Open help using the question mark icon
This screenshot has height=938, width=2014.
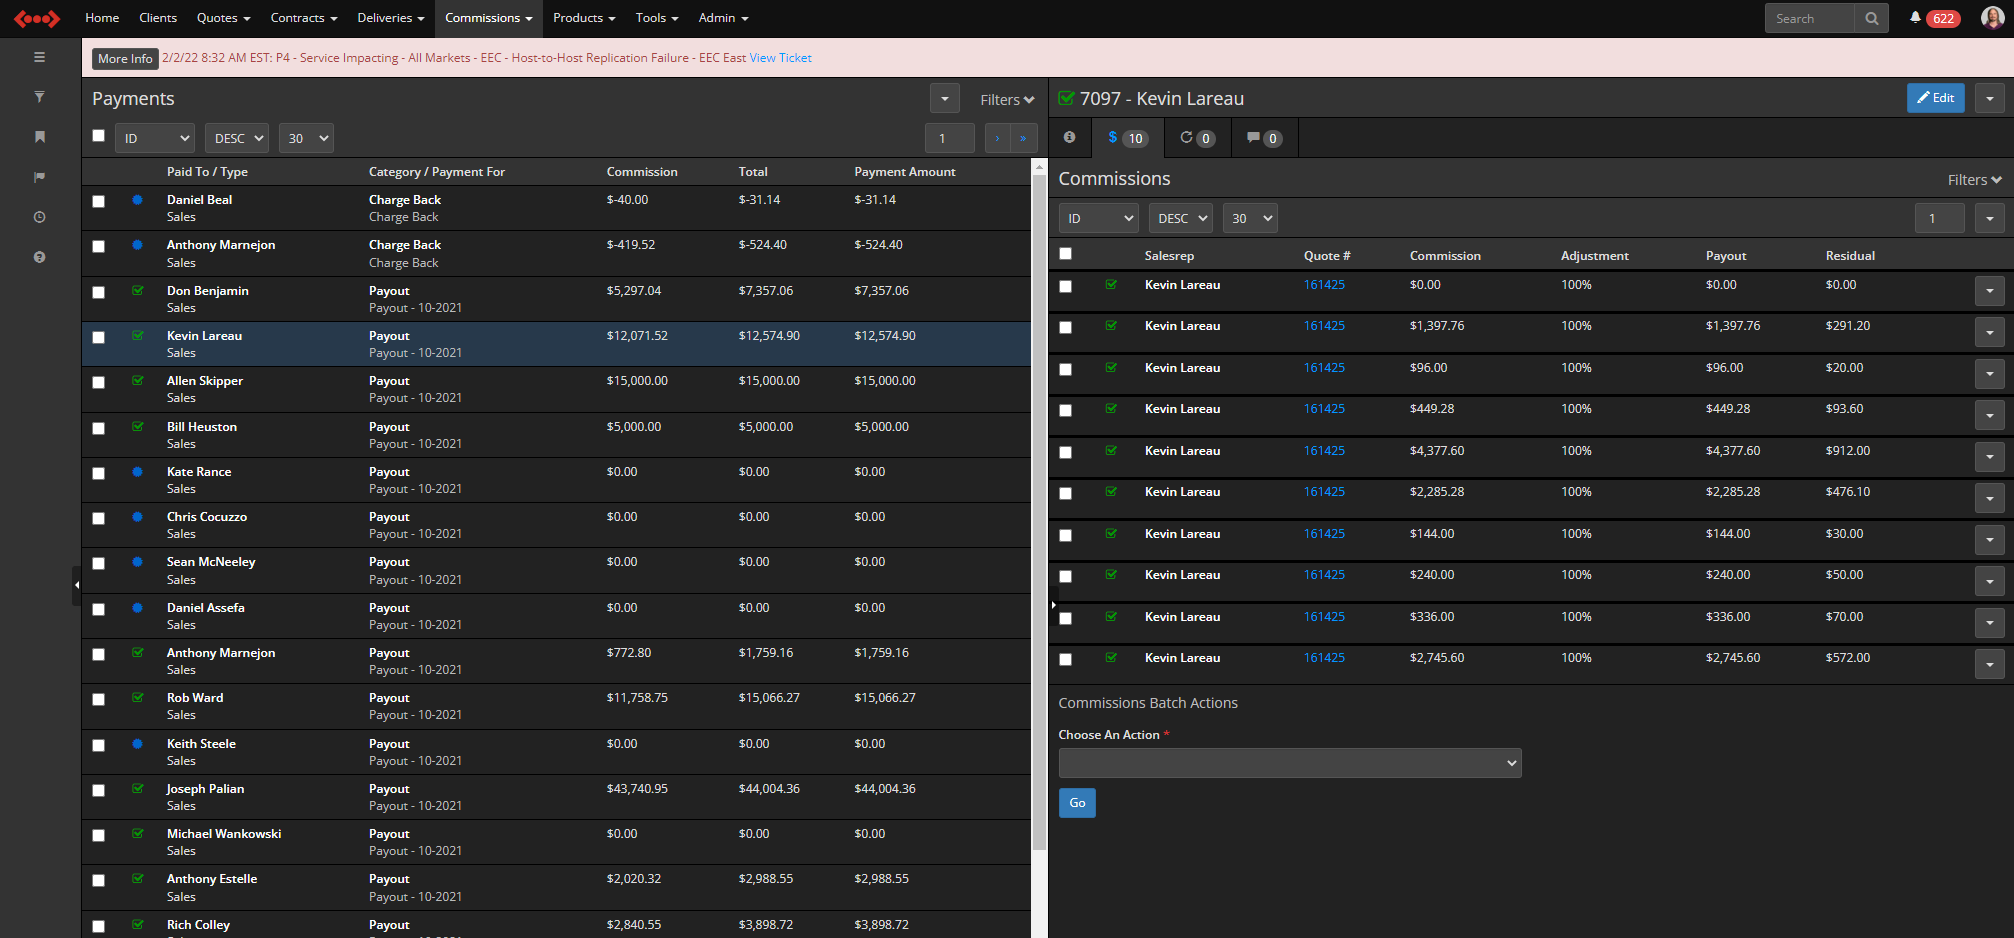pyautogui.click(x=39, y=256)
